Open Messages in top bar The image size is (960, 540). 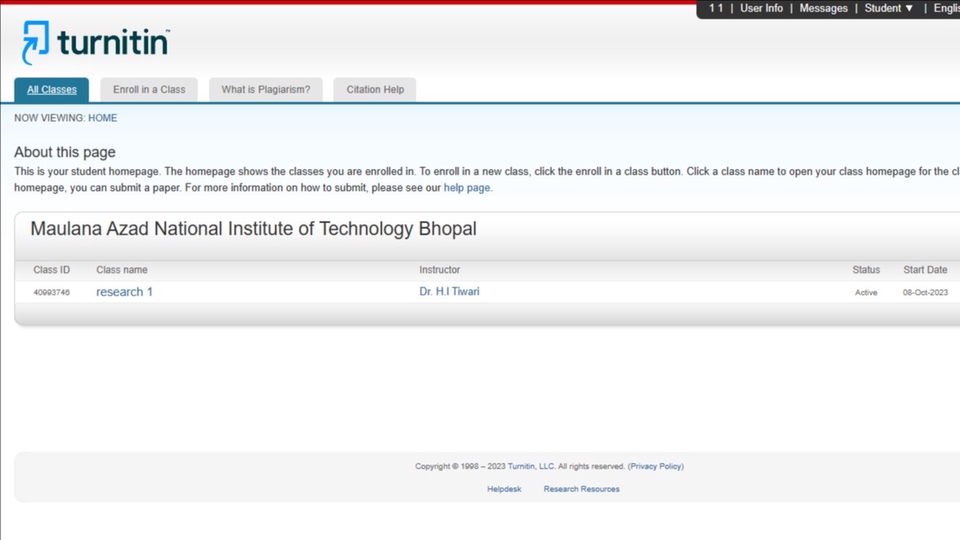pos(823,8)
